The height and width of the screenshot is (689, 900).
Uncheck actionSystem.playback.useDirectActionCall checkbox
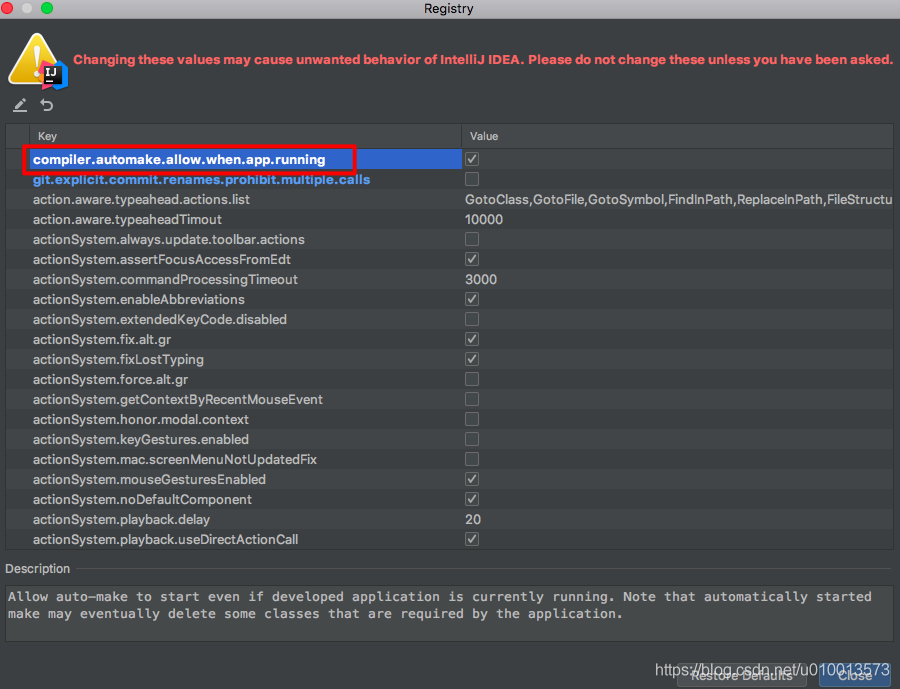472,539
